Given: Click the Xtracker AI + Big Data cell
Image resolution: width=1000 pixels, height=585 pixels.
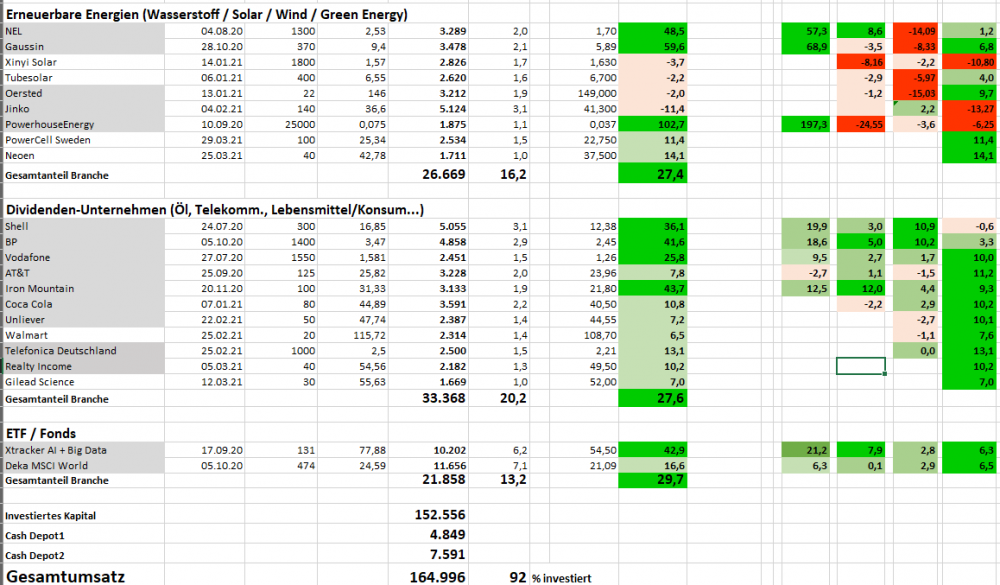Looking at the screenshot, I should pyautogui.click(x=84, y=450).
